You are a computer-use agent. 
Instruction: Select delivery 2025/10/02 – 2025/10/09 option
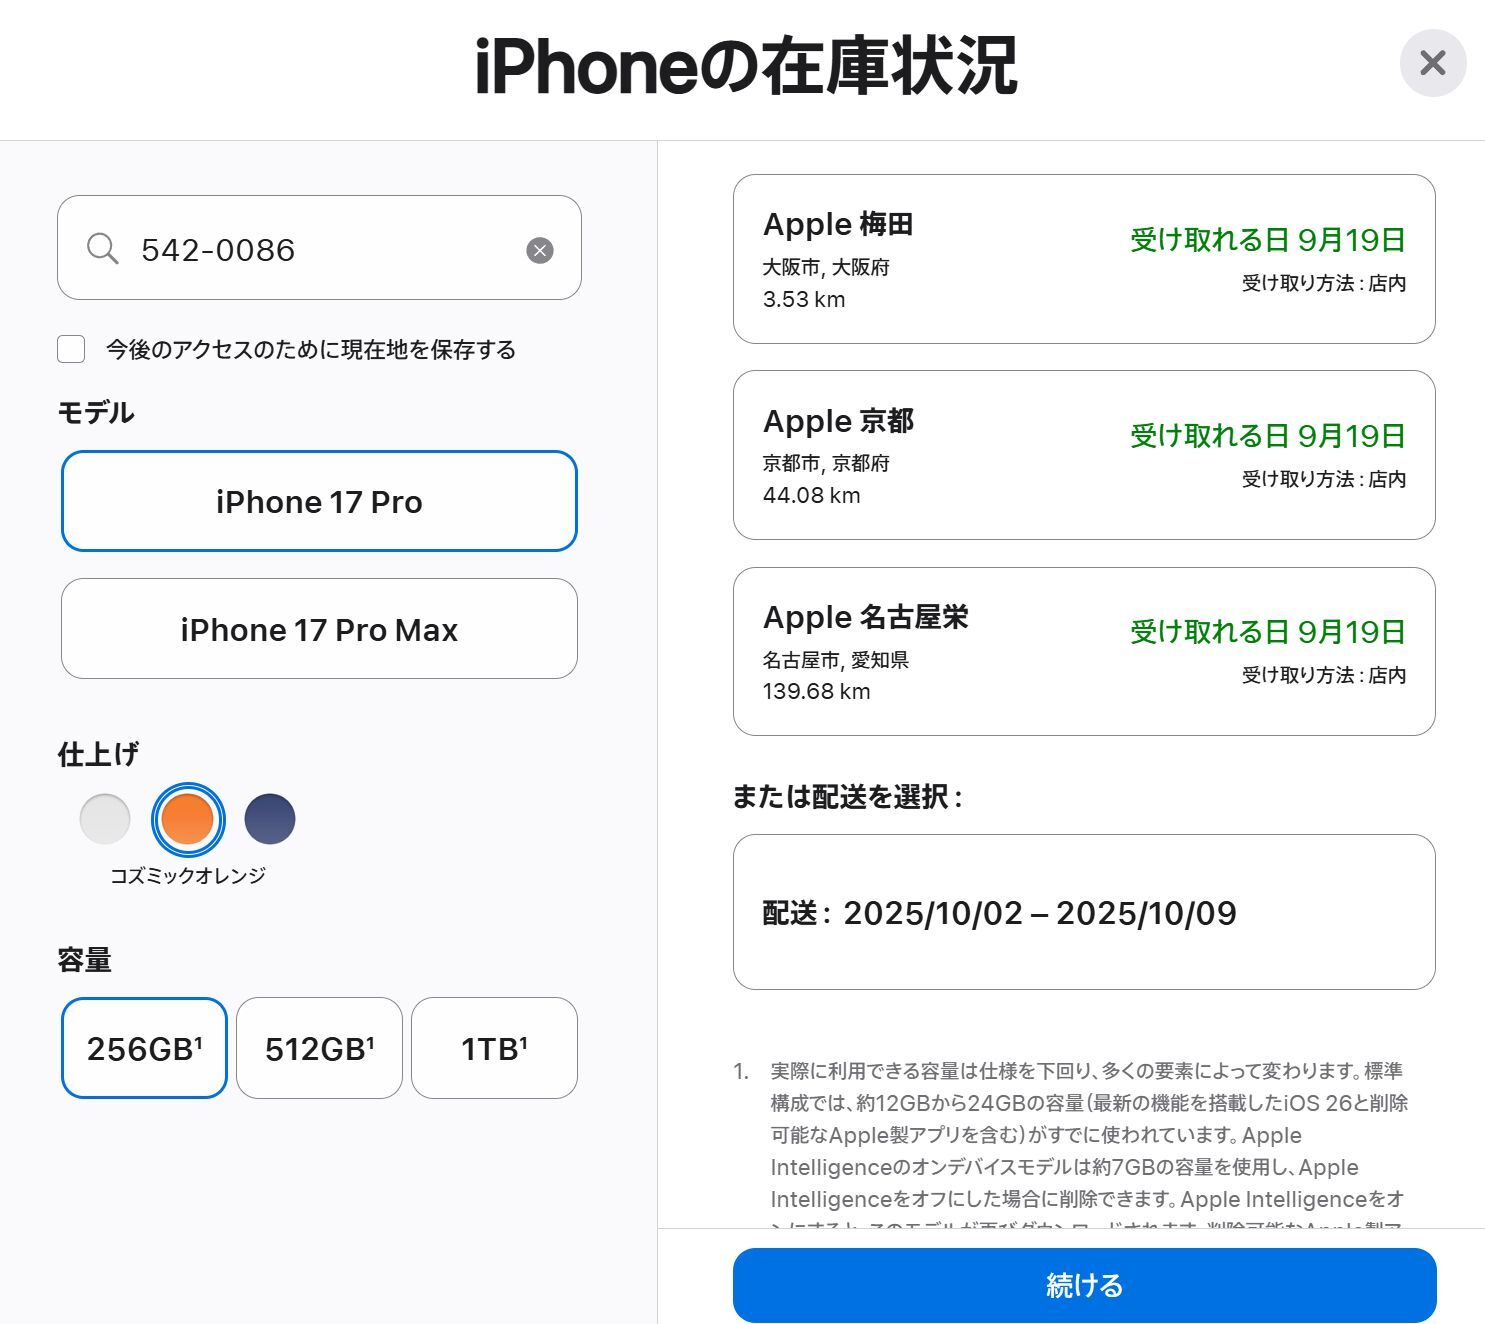point(1084,912)
